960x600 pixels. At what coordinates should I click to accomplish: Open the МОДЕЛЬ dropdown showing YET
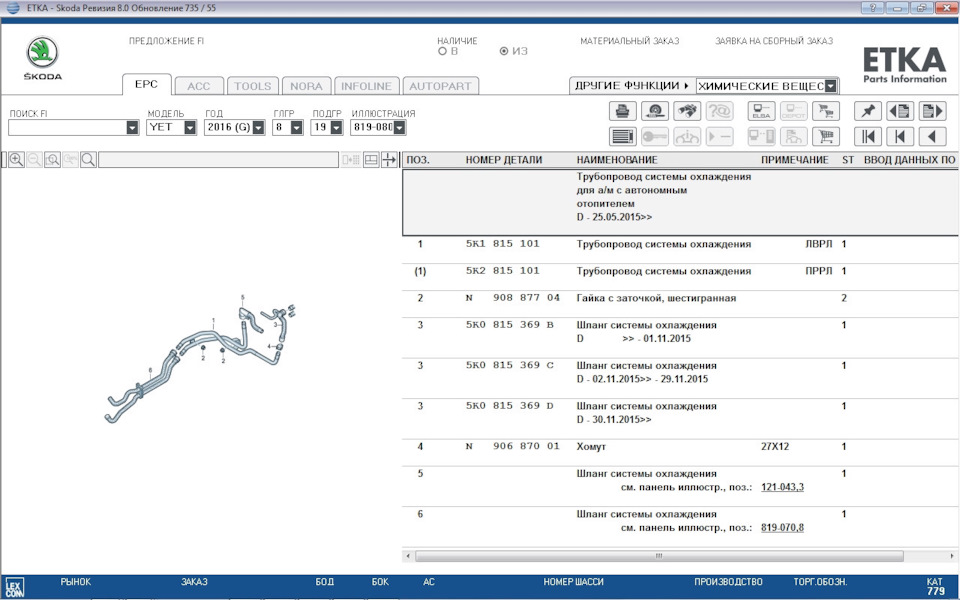point(190,127)
